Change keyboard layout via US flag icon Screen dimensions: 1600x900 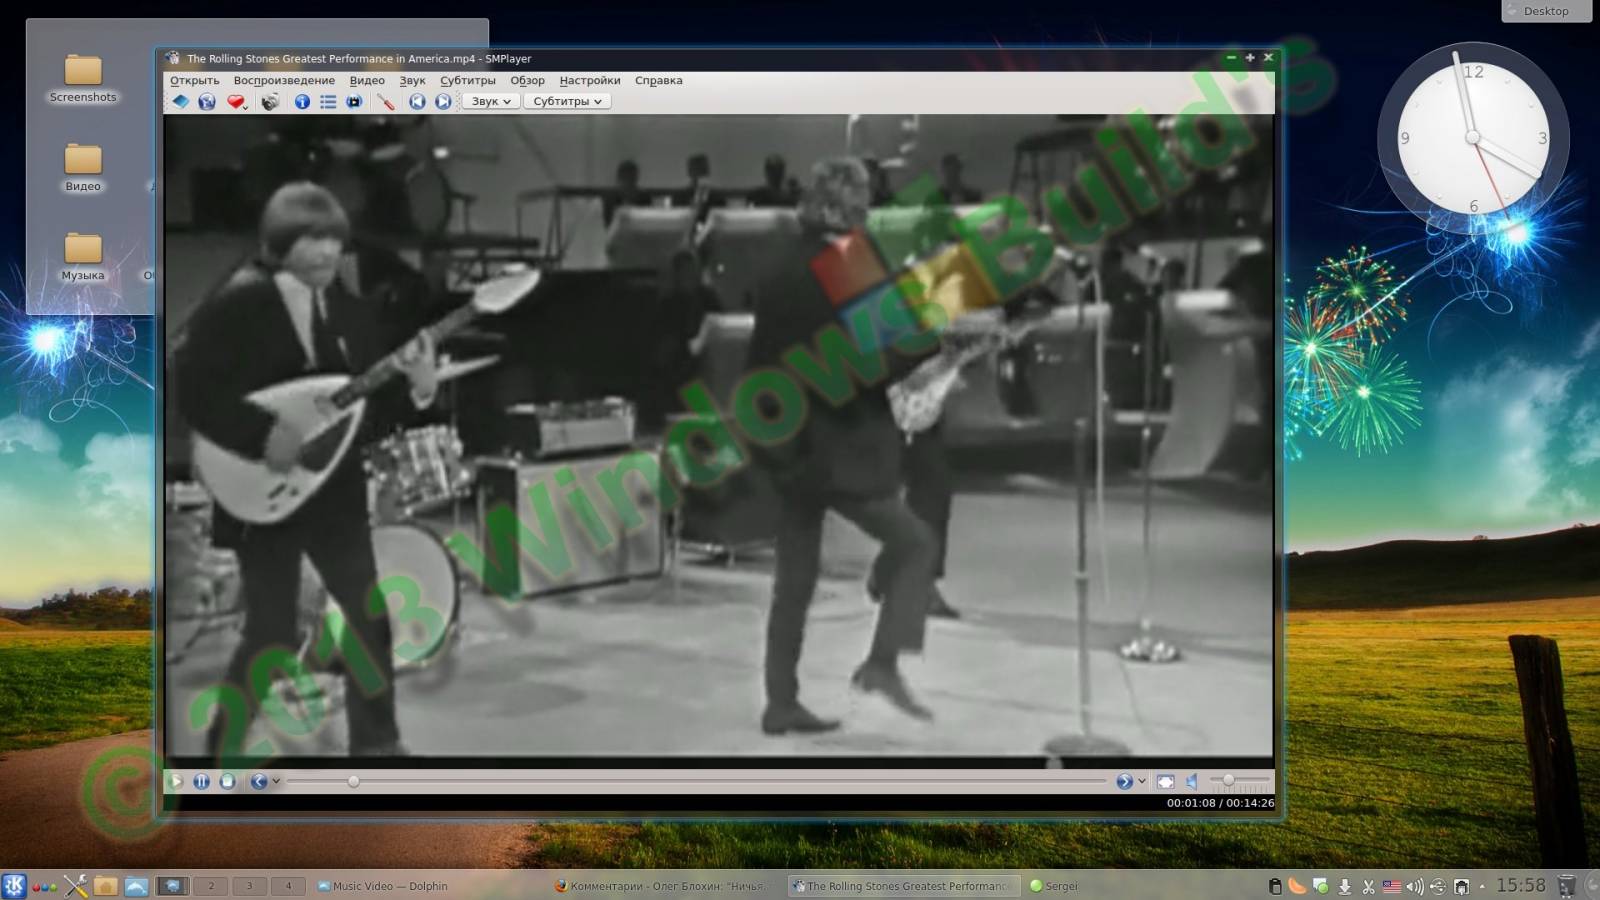[1391, 886]
